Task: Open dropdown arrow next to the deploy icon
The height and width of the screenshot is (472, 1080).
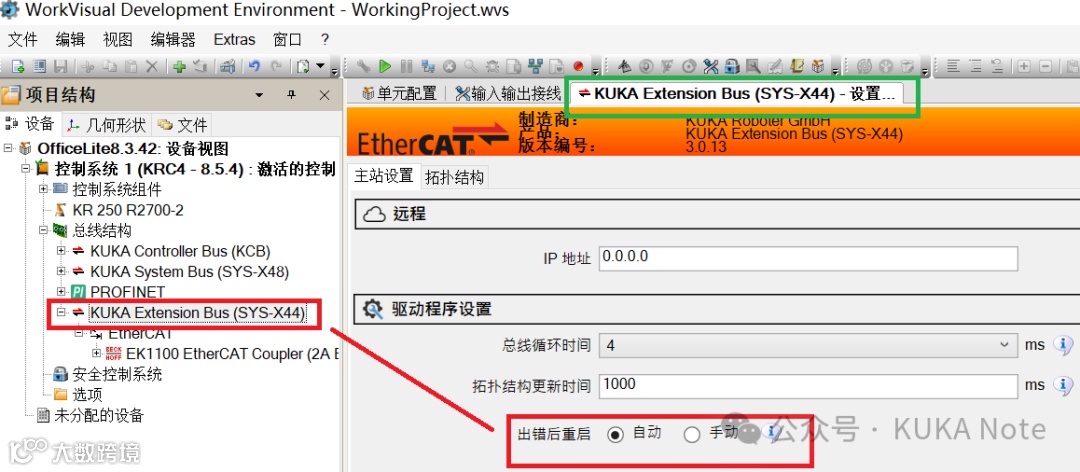Action: pyautogui.click(x=320, y=66)
